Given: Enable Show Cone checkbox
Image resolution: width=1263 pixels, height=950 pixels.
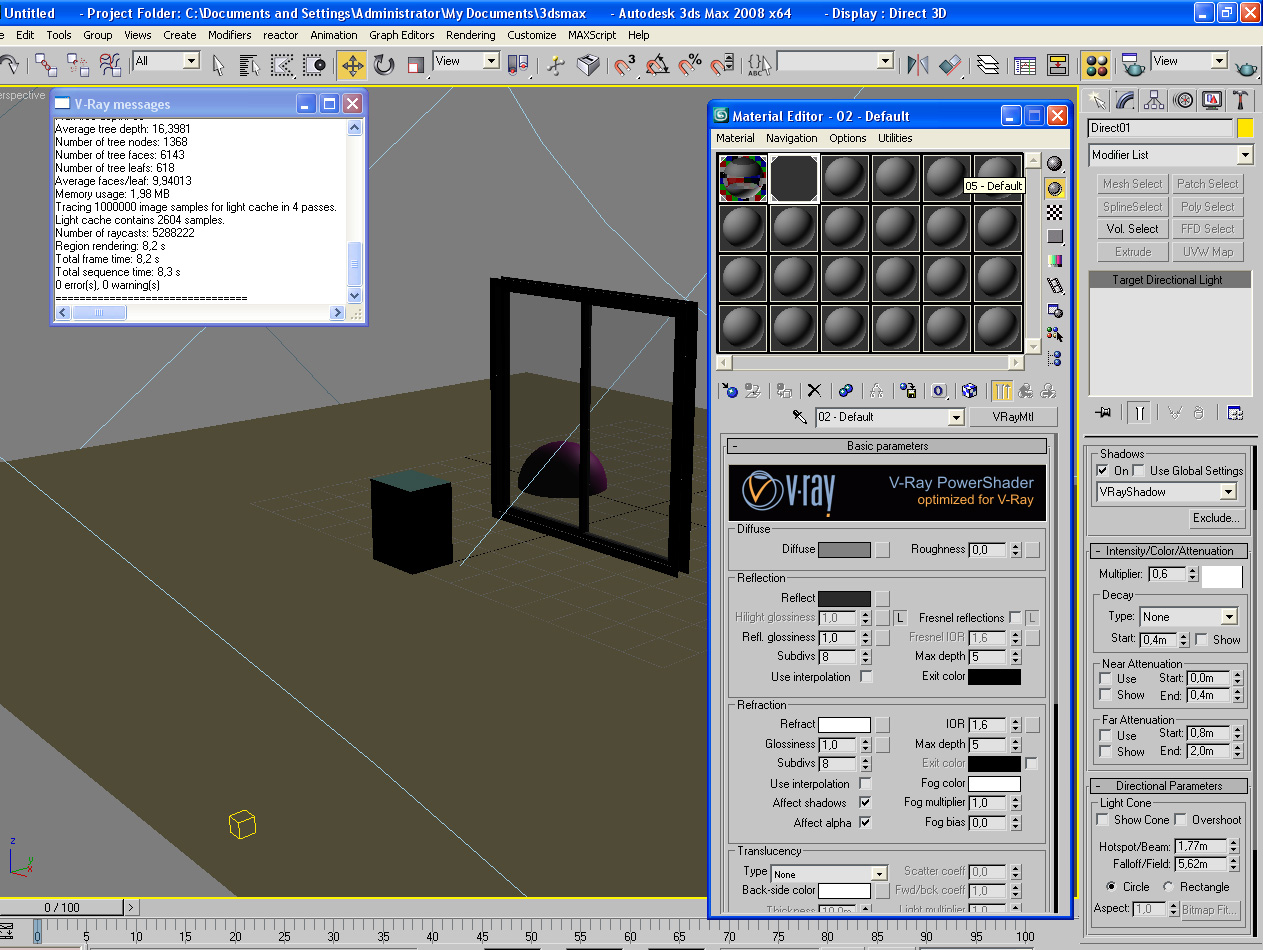Looking at the screenshot, I should (x=1104, y=820).
